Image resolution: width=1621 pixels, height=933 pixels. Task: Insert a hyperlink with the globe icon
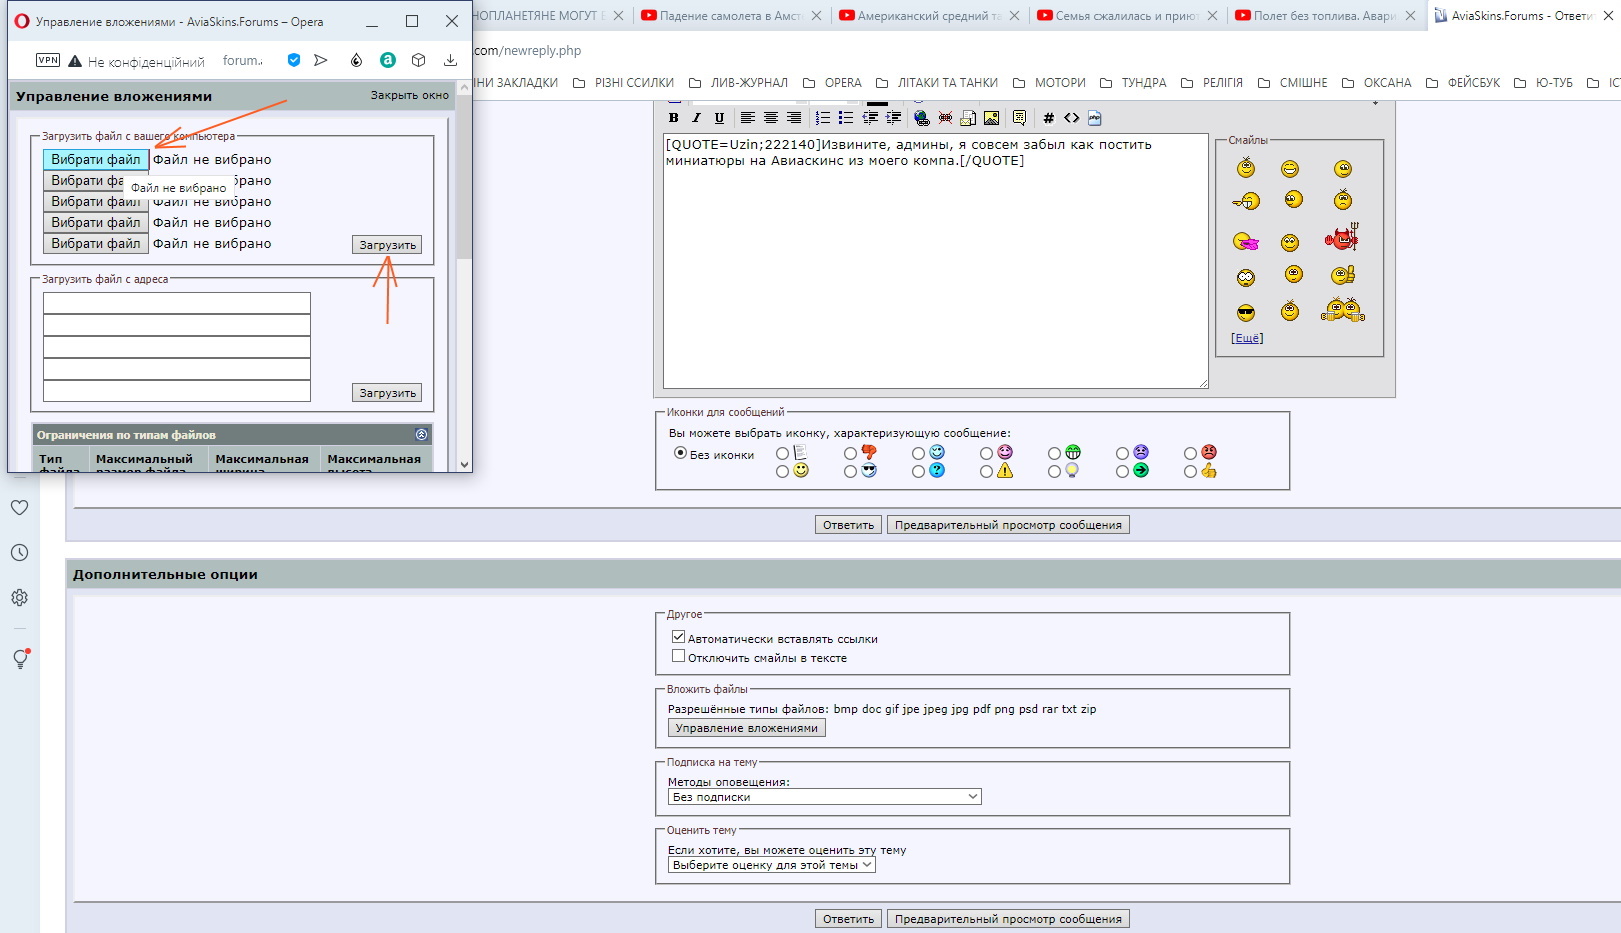[922, 118]
